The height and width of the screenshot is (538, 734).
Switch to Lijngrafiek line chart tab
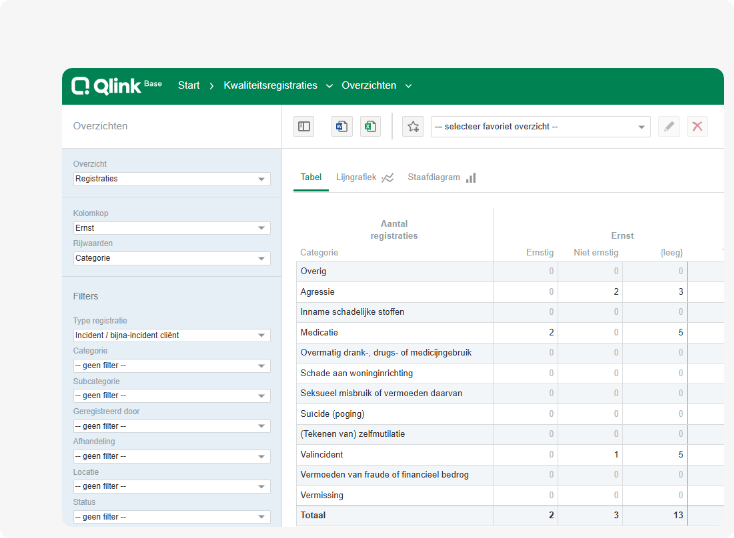pos(365,177)
